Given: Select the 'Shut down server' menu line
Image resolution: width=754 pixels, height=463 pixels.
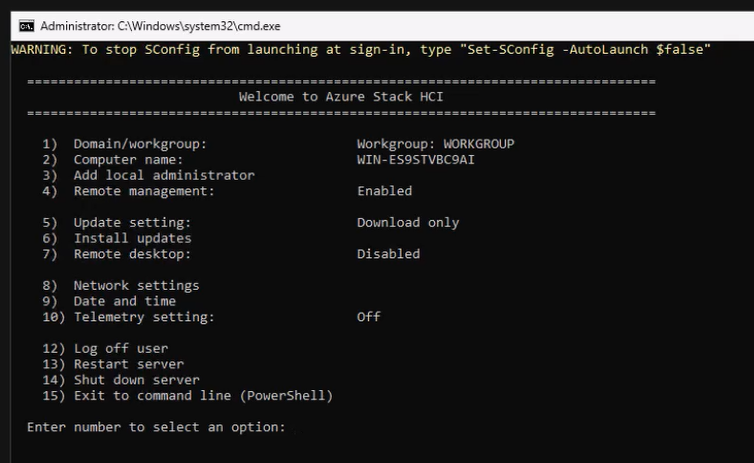Looking at the screenshot, I should click(121, 380).
